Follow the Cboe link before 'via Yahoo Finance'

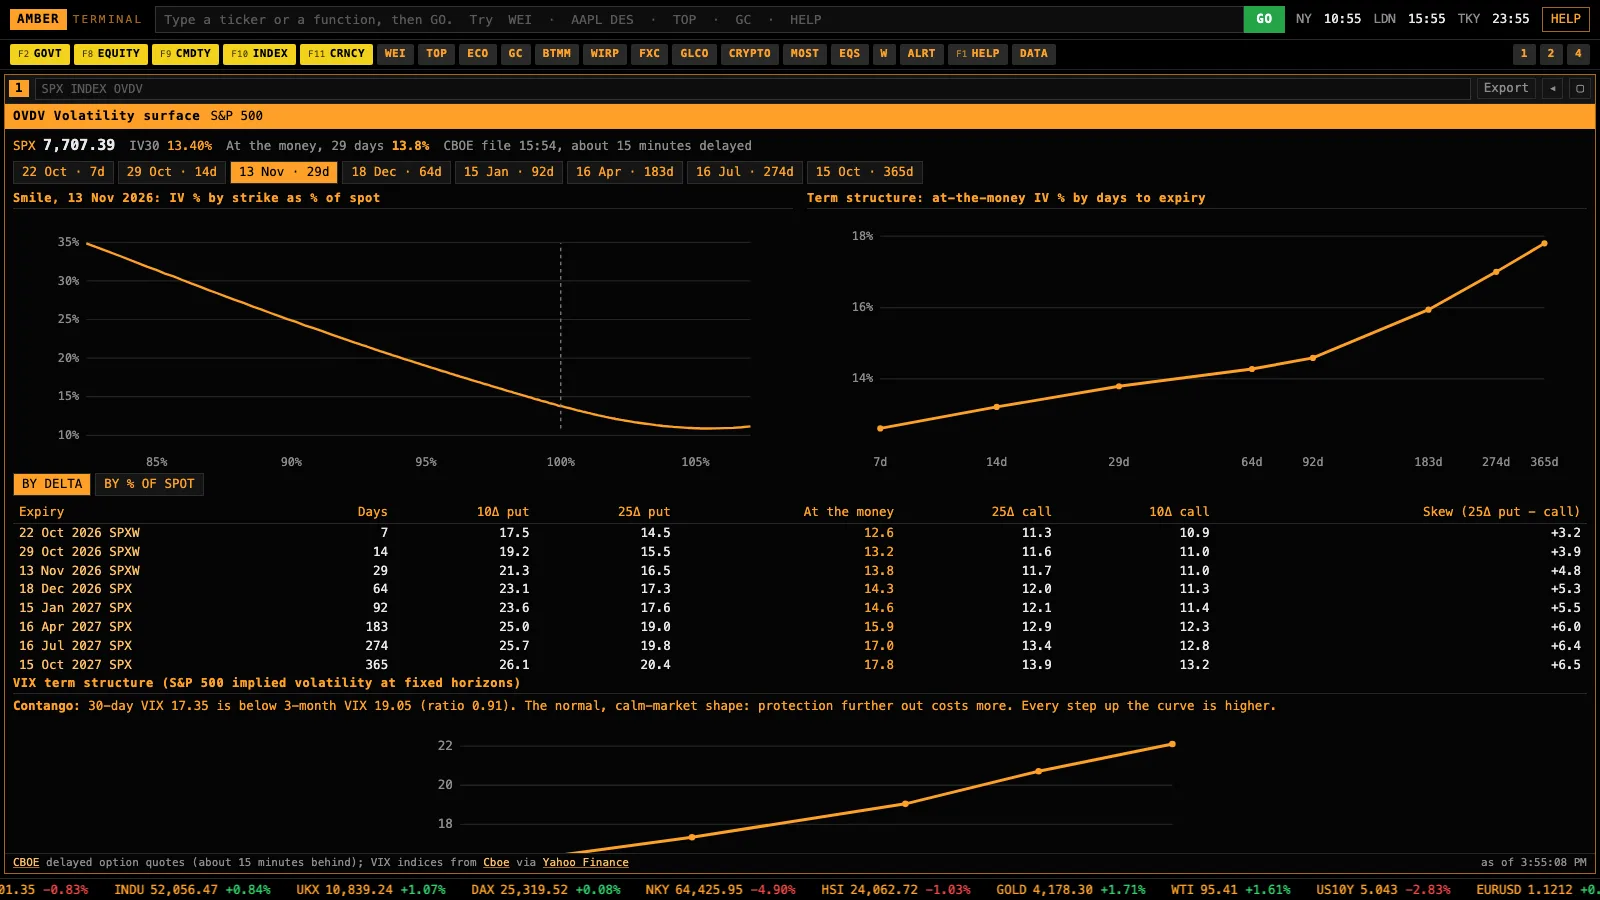click(x=496, y=863)
